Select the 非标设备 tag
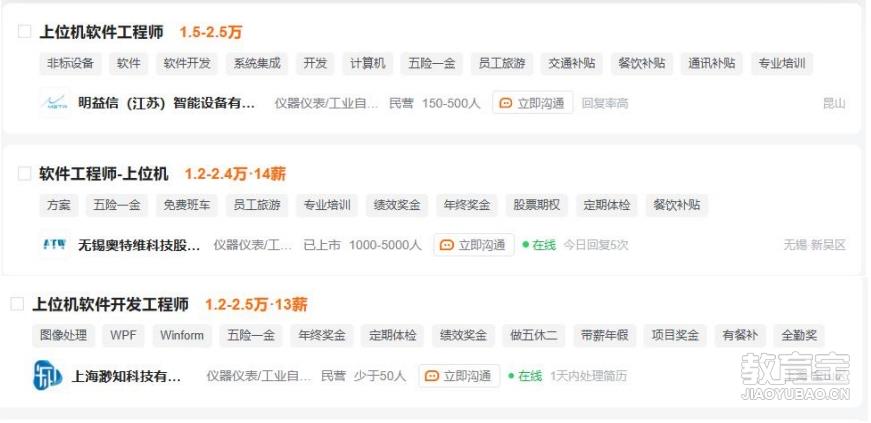 [71, 63]
